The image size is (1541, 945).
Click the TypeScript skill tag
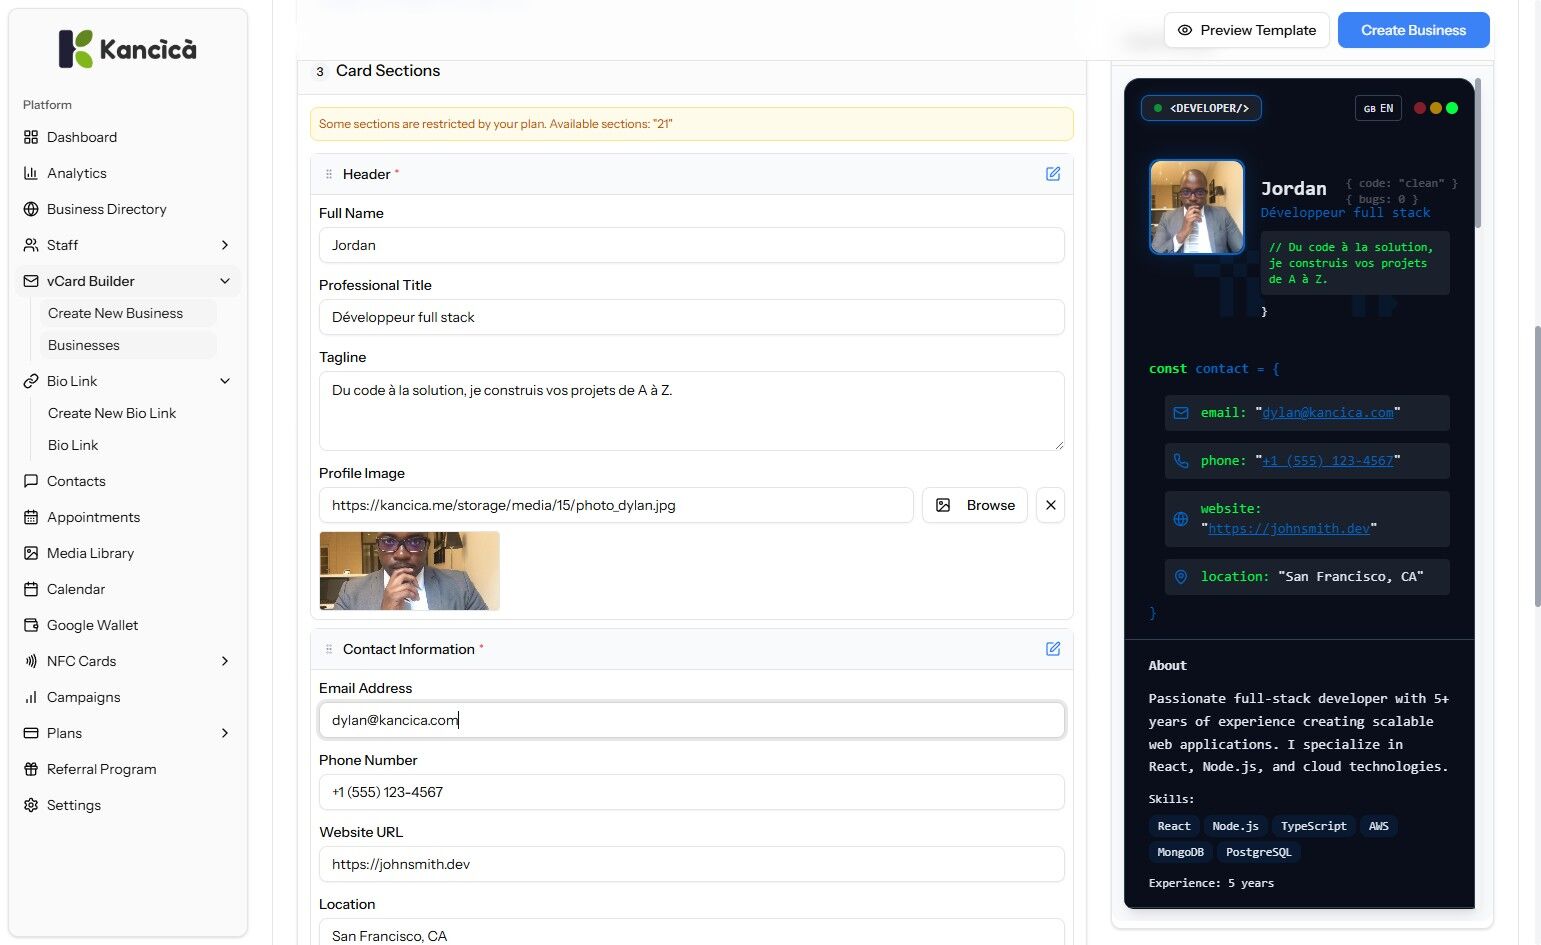click(1314, 826)
